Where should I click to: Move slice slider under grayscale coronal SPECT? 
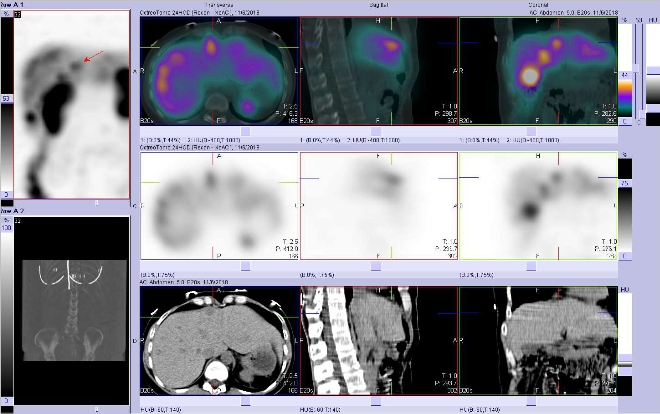coord(531,266)
